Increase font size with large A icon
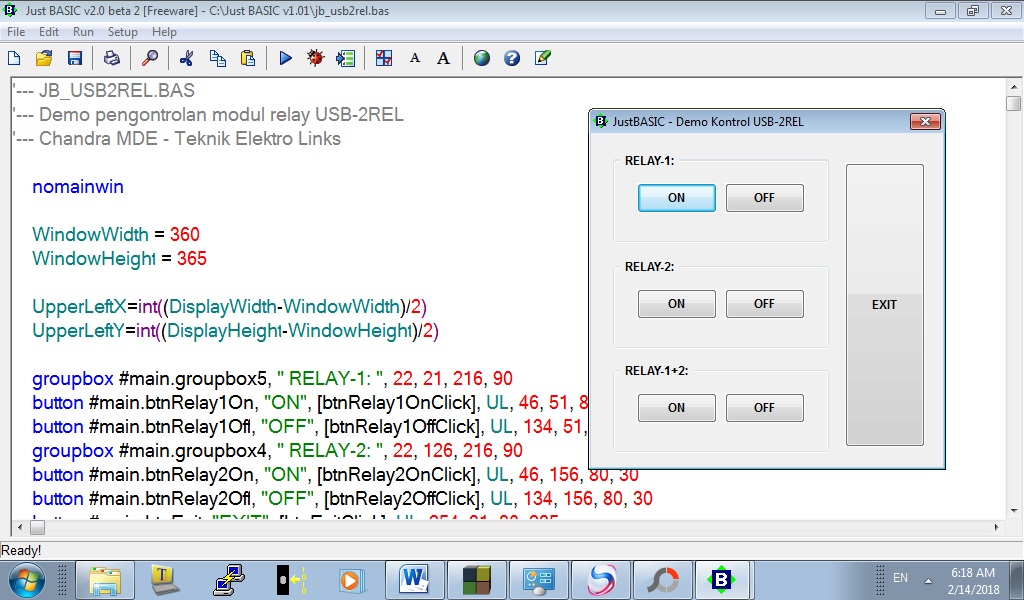Screen dimensions: 1024x600 coord(443,58)
